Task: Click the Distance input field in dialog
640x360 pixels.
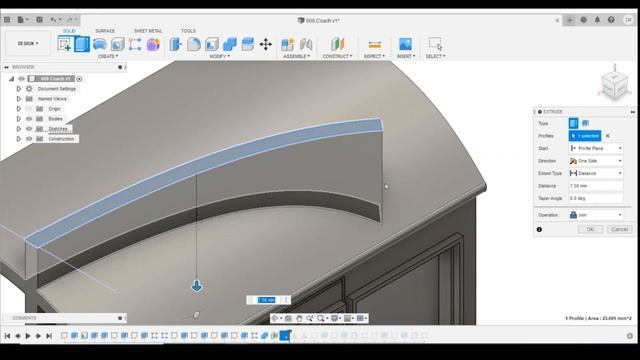Action: click(596, 186)
